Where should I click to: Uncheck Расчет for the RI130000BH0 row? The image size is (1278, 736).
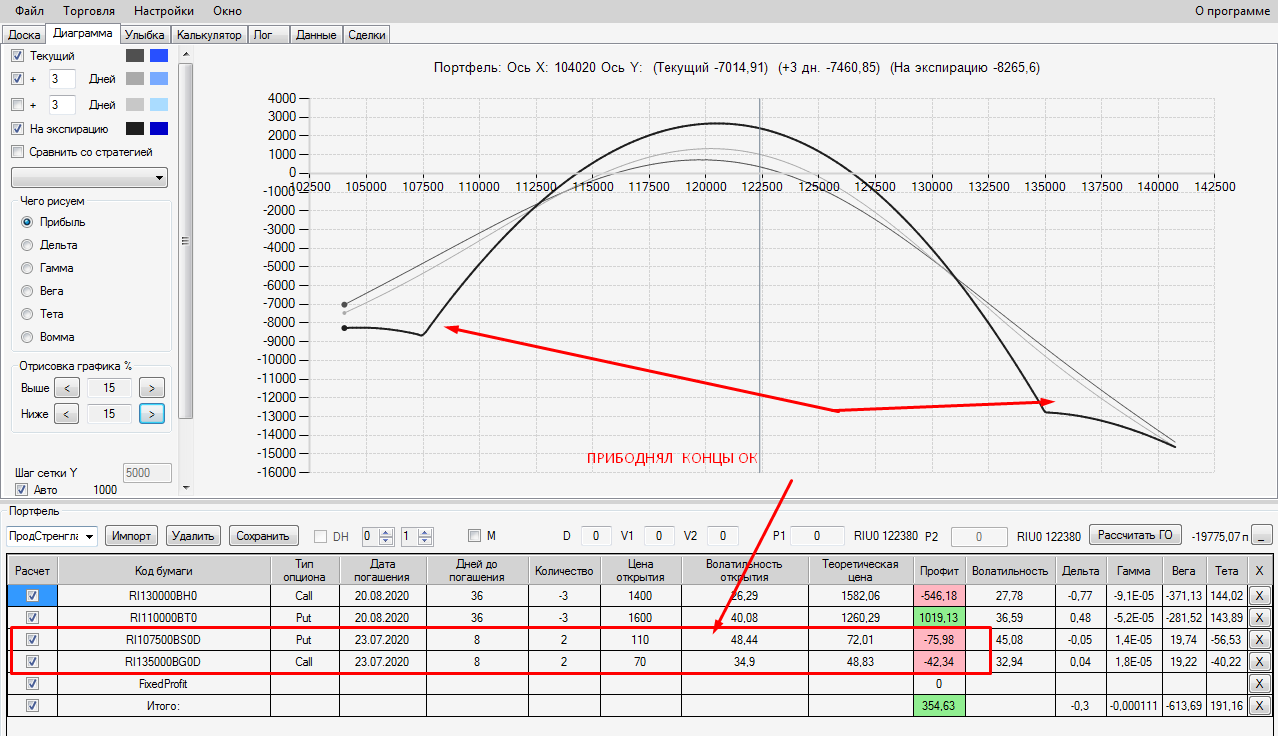[x=33, y=595]
